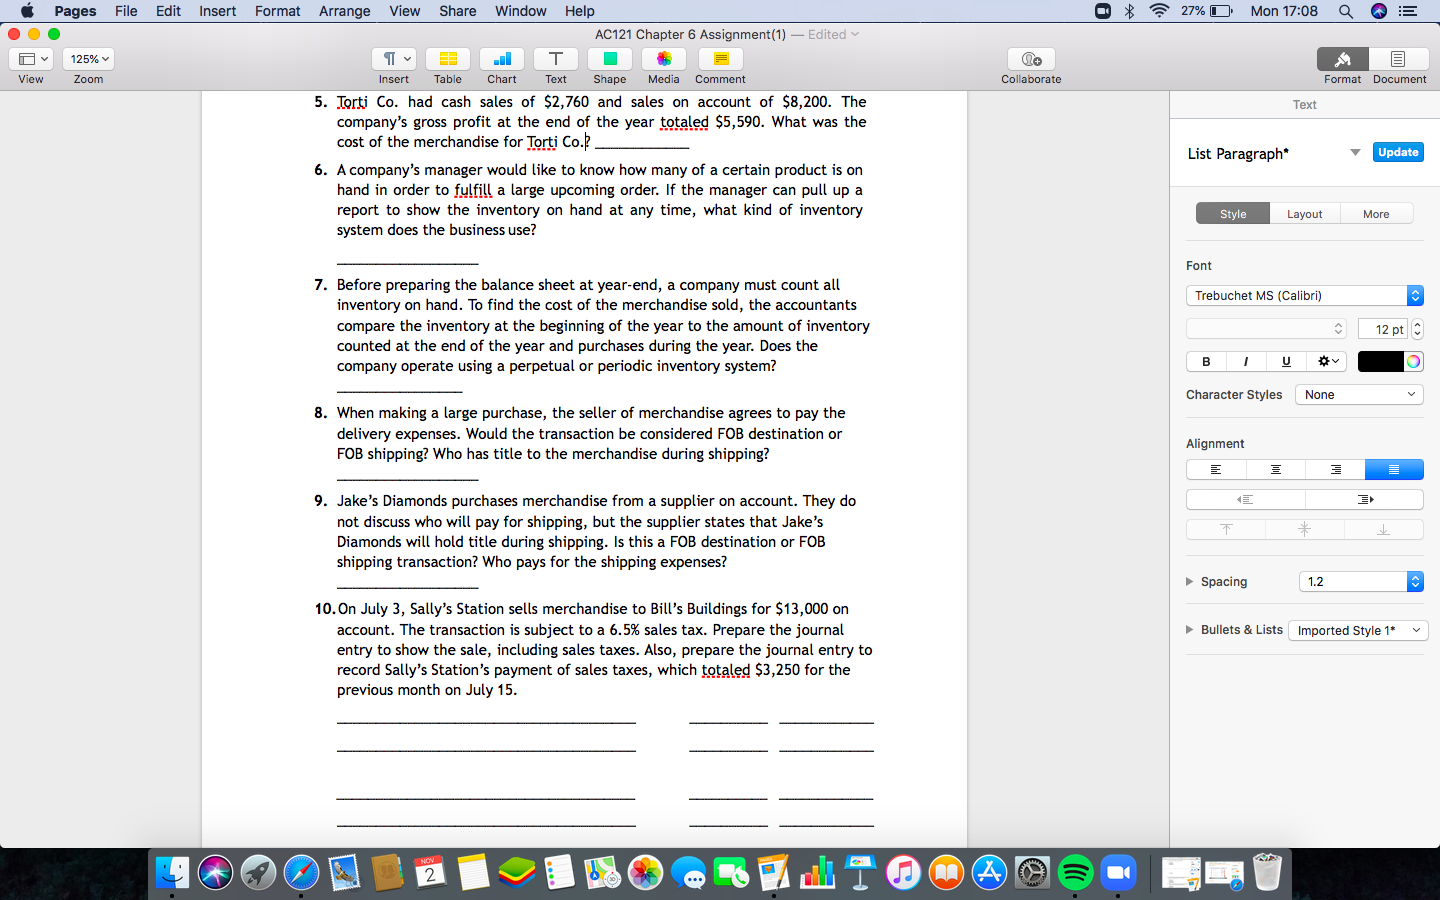Expand the Spacing section
The image size is (1440, 900).
point(1190,581)
